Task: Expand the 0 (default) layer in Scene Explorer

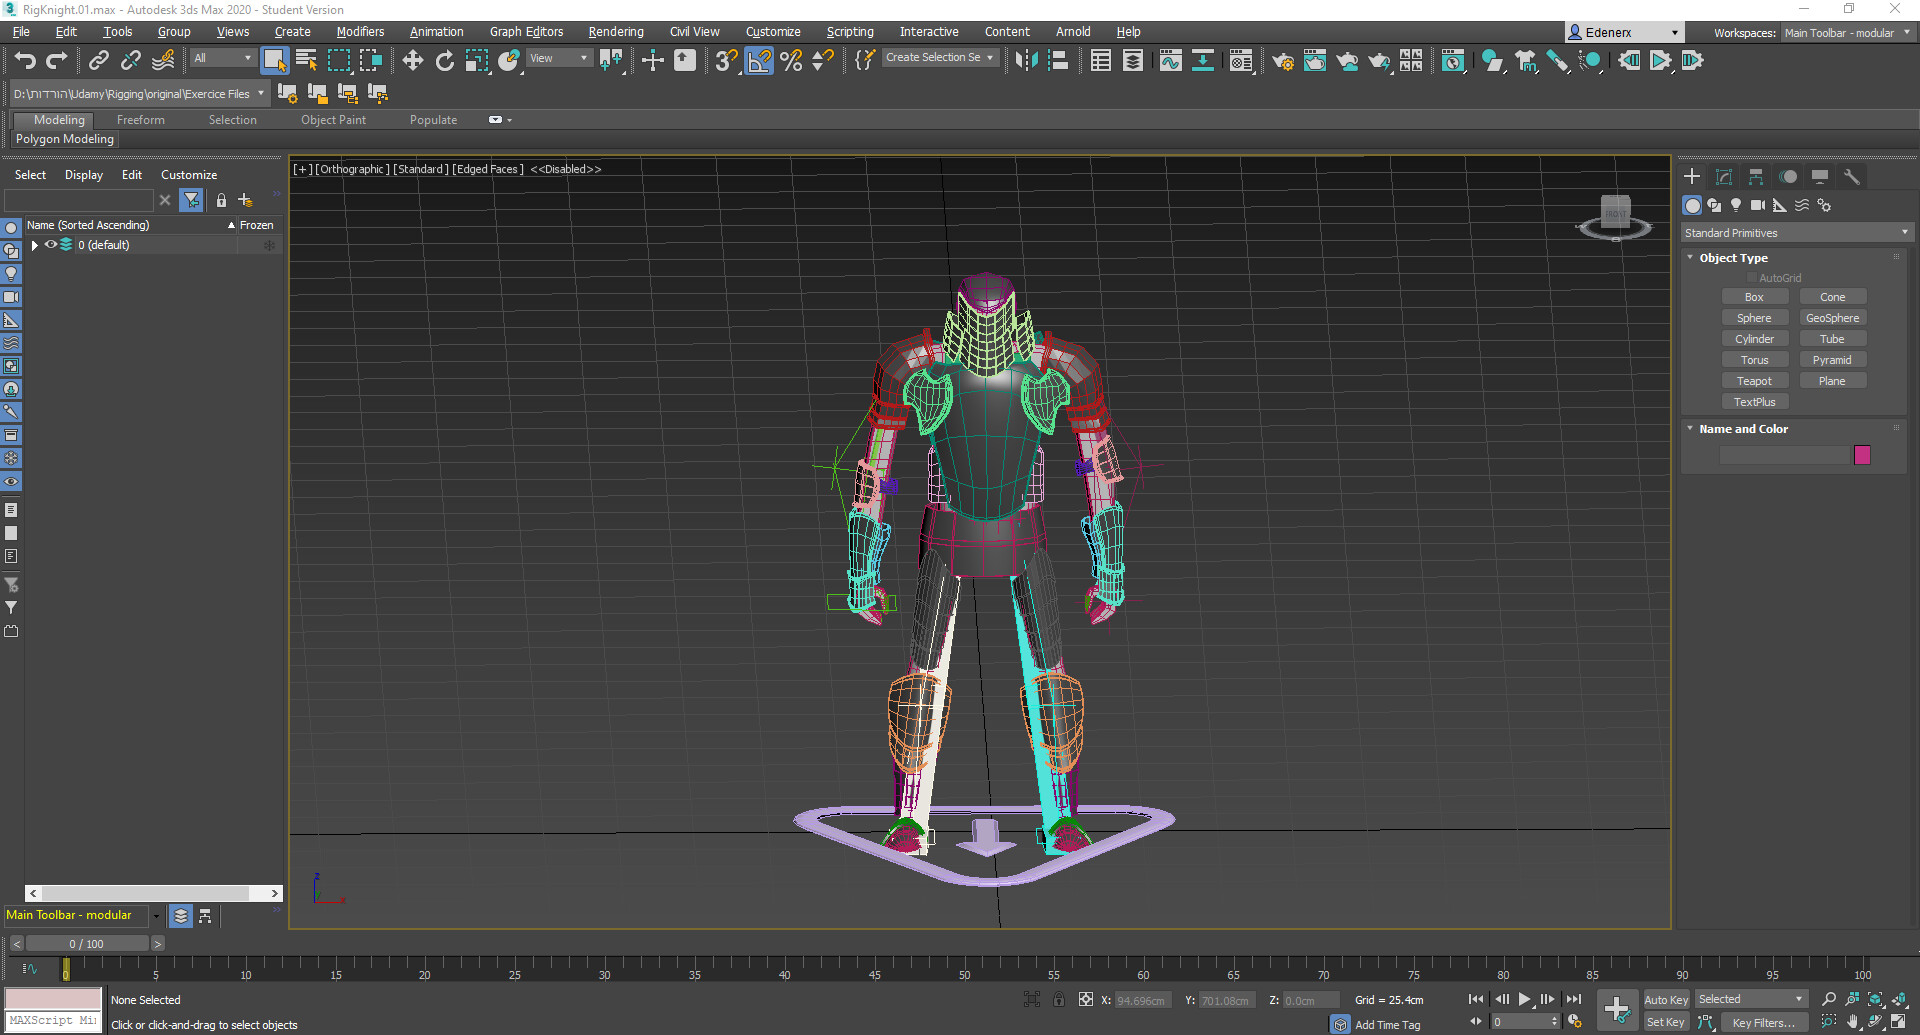Action: pyautogui.click(x=34, y=244)
